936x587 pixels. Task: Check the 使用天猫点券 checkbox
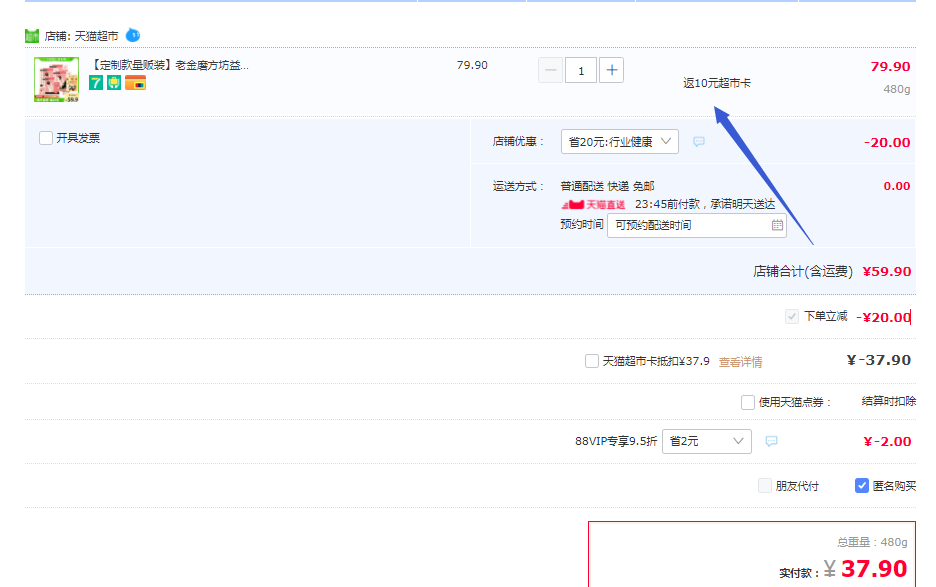(x=747, y=402)
